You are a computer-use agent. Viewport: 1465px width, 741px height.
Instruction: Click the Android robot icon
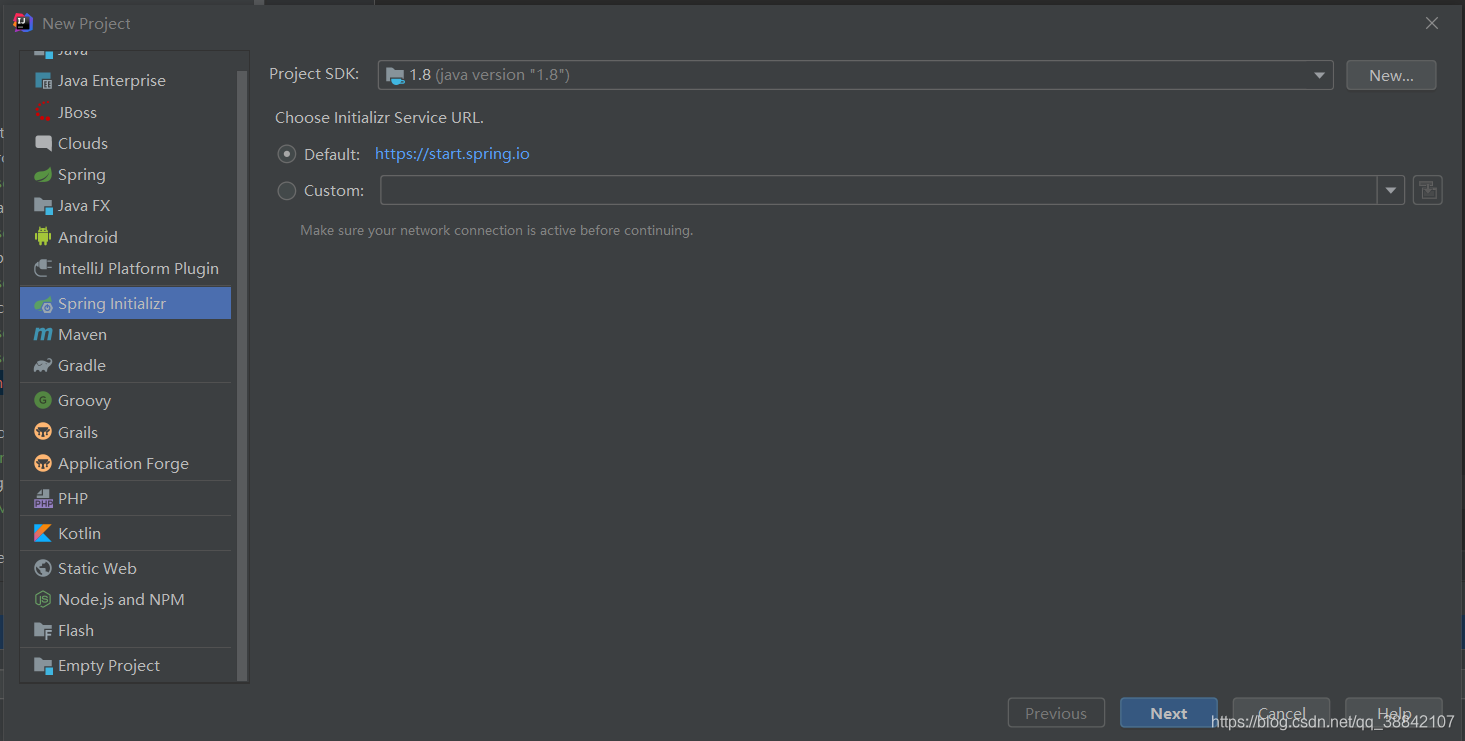43,237
